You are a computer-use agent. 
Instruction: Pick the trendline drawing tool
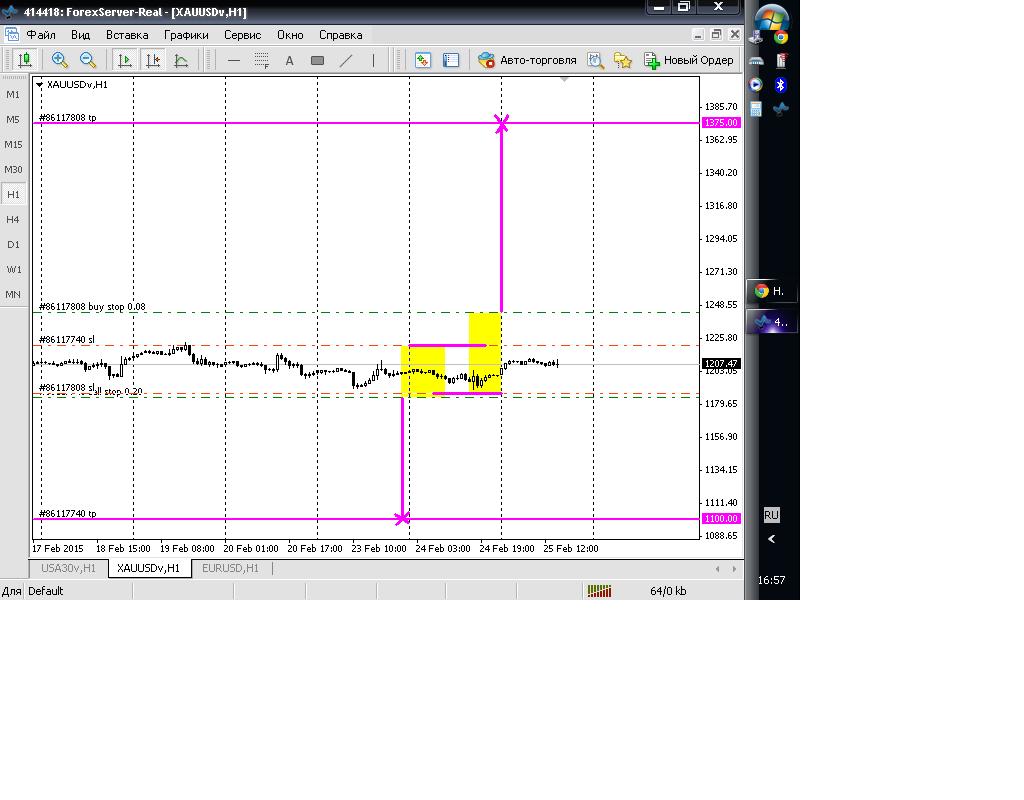pyautogui.click(x=346, y=60)
